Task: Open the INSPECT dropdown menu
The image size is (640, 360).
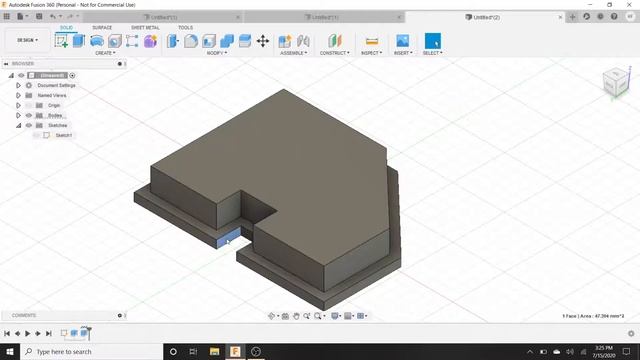Action: pos(372,53)
